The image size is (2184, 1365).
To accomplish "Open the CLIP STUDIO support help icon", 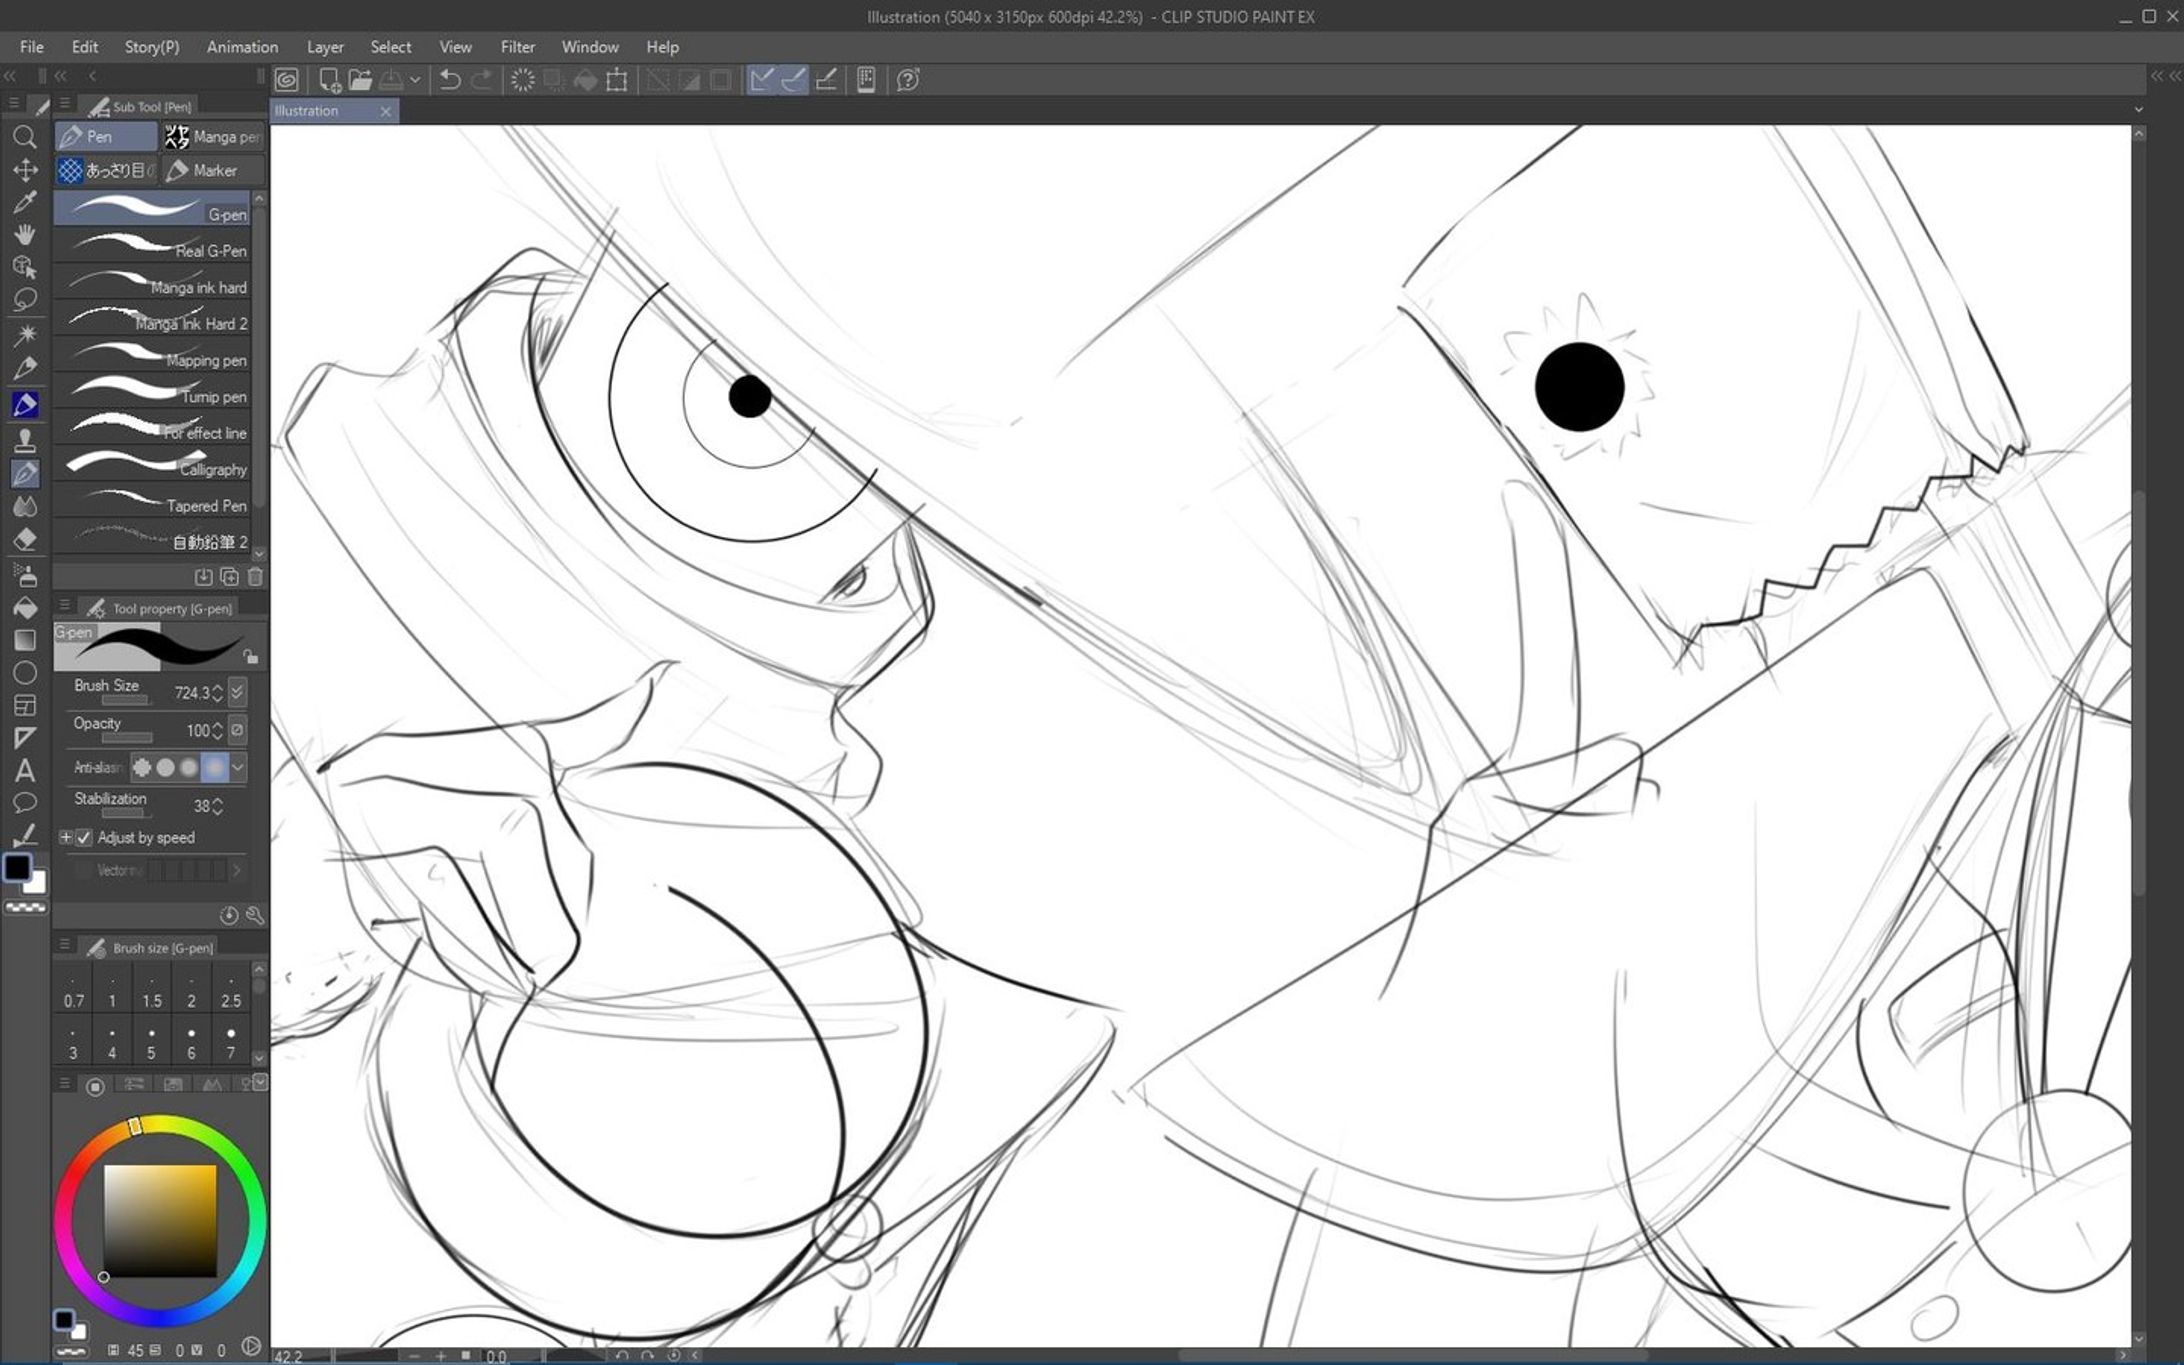I will click(908, 80).
